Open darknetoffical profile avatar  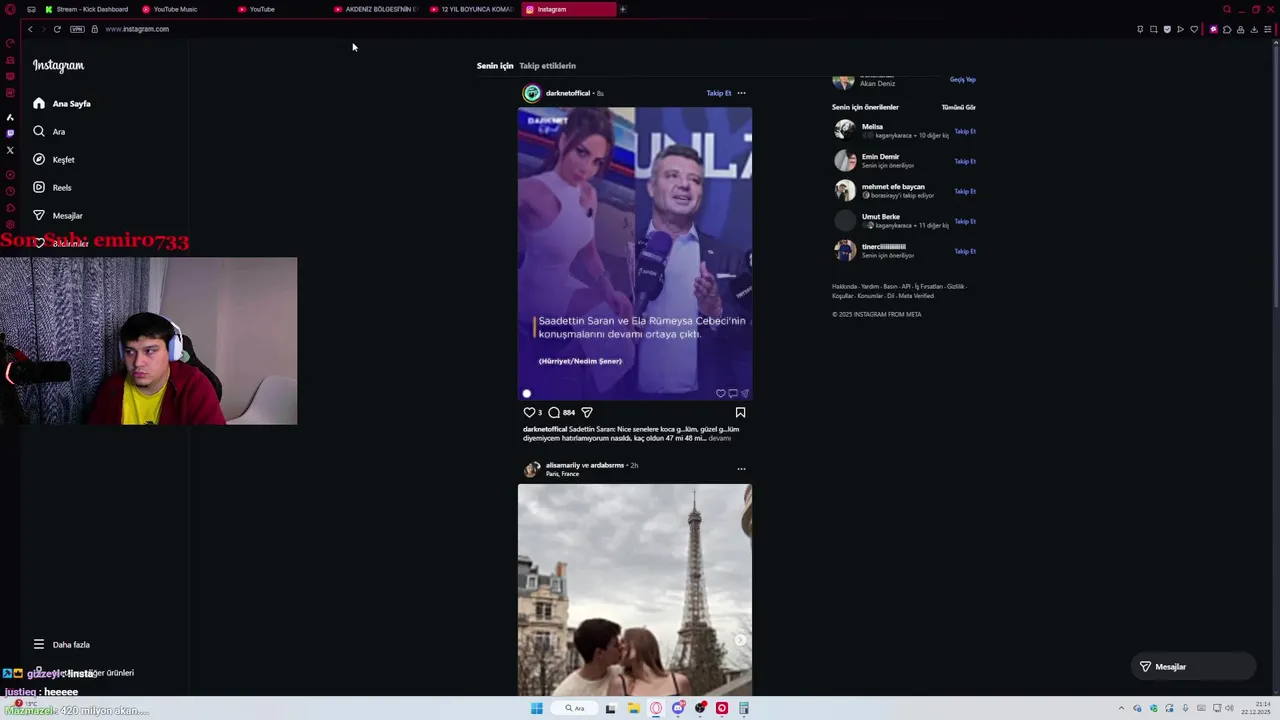(532, 93)
